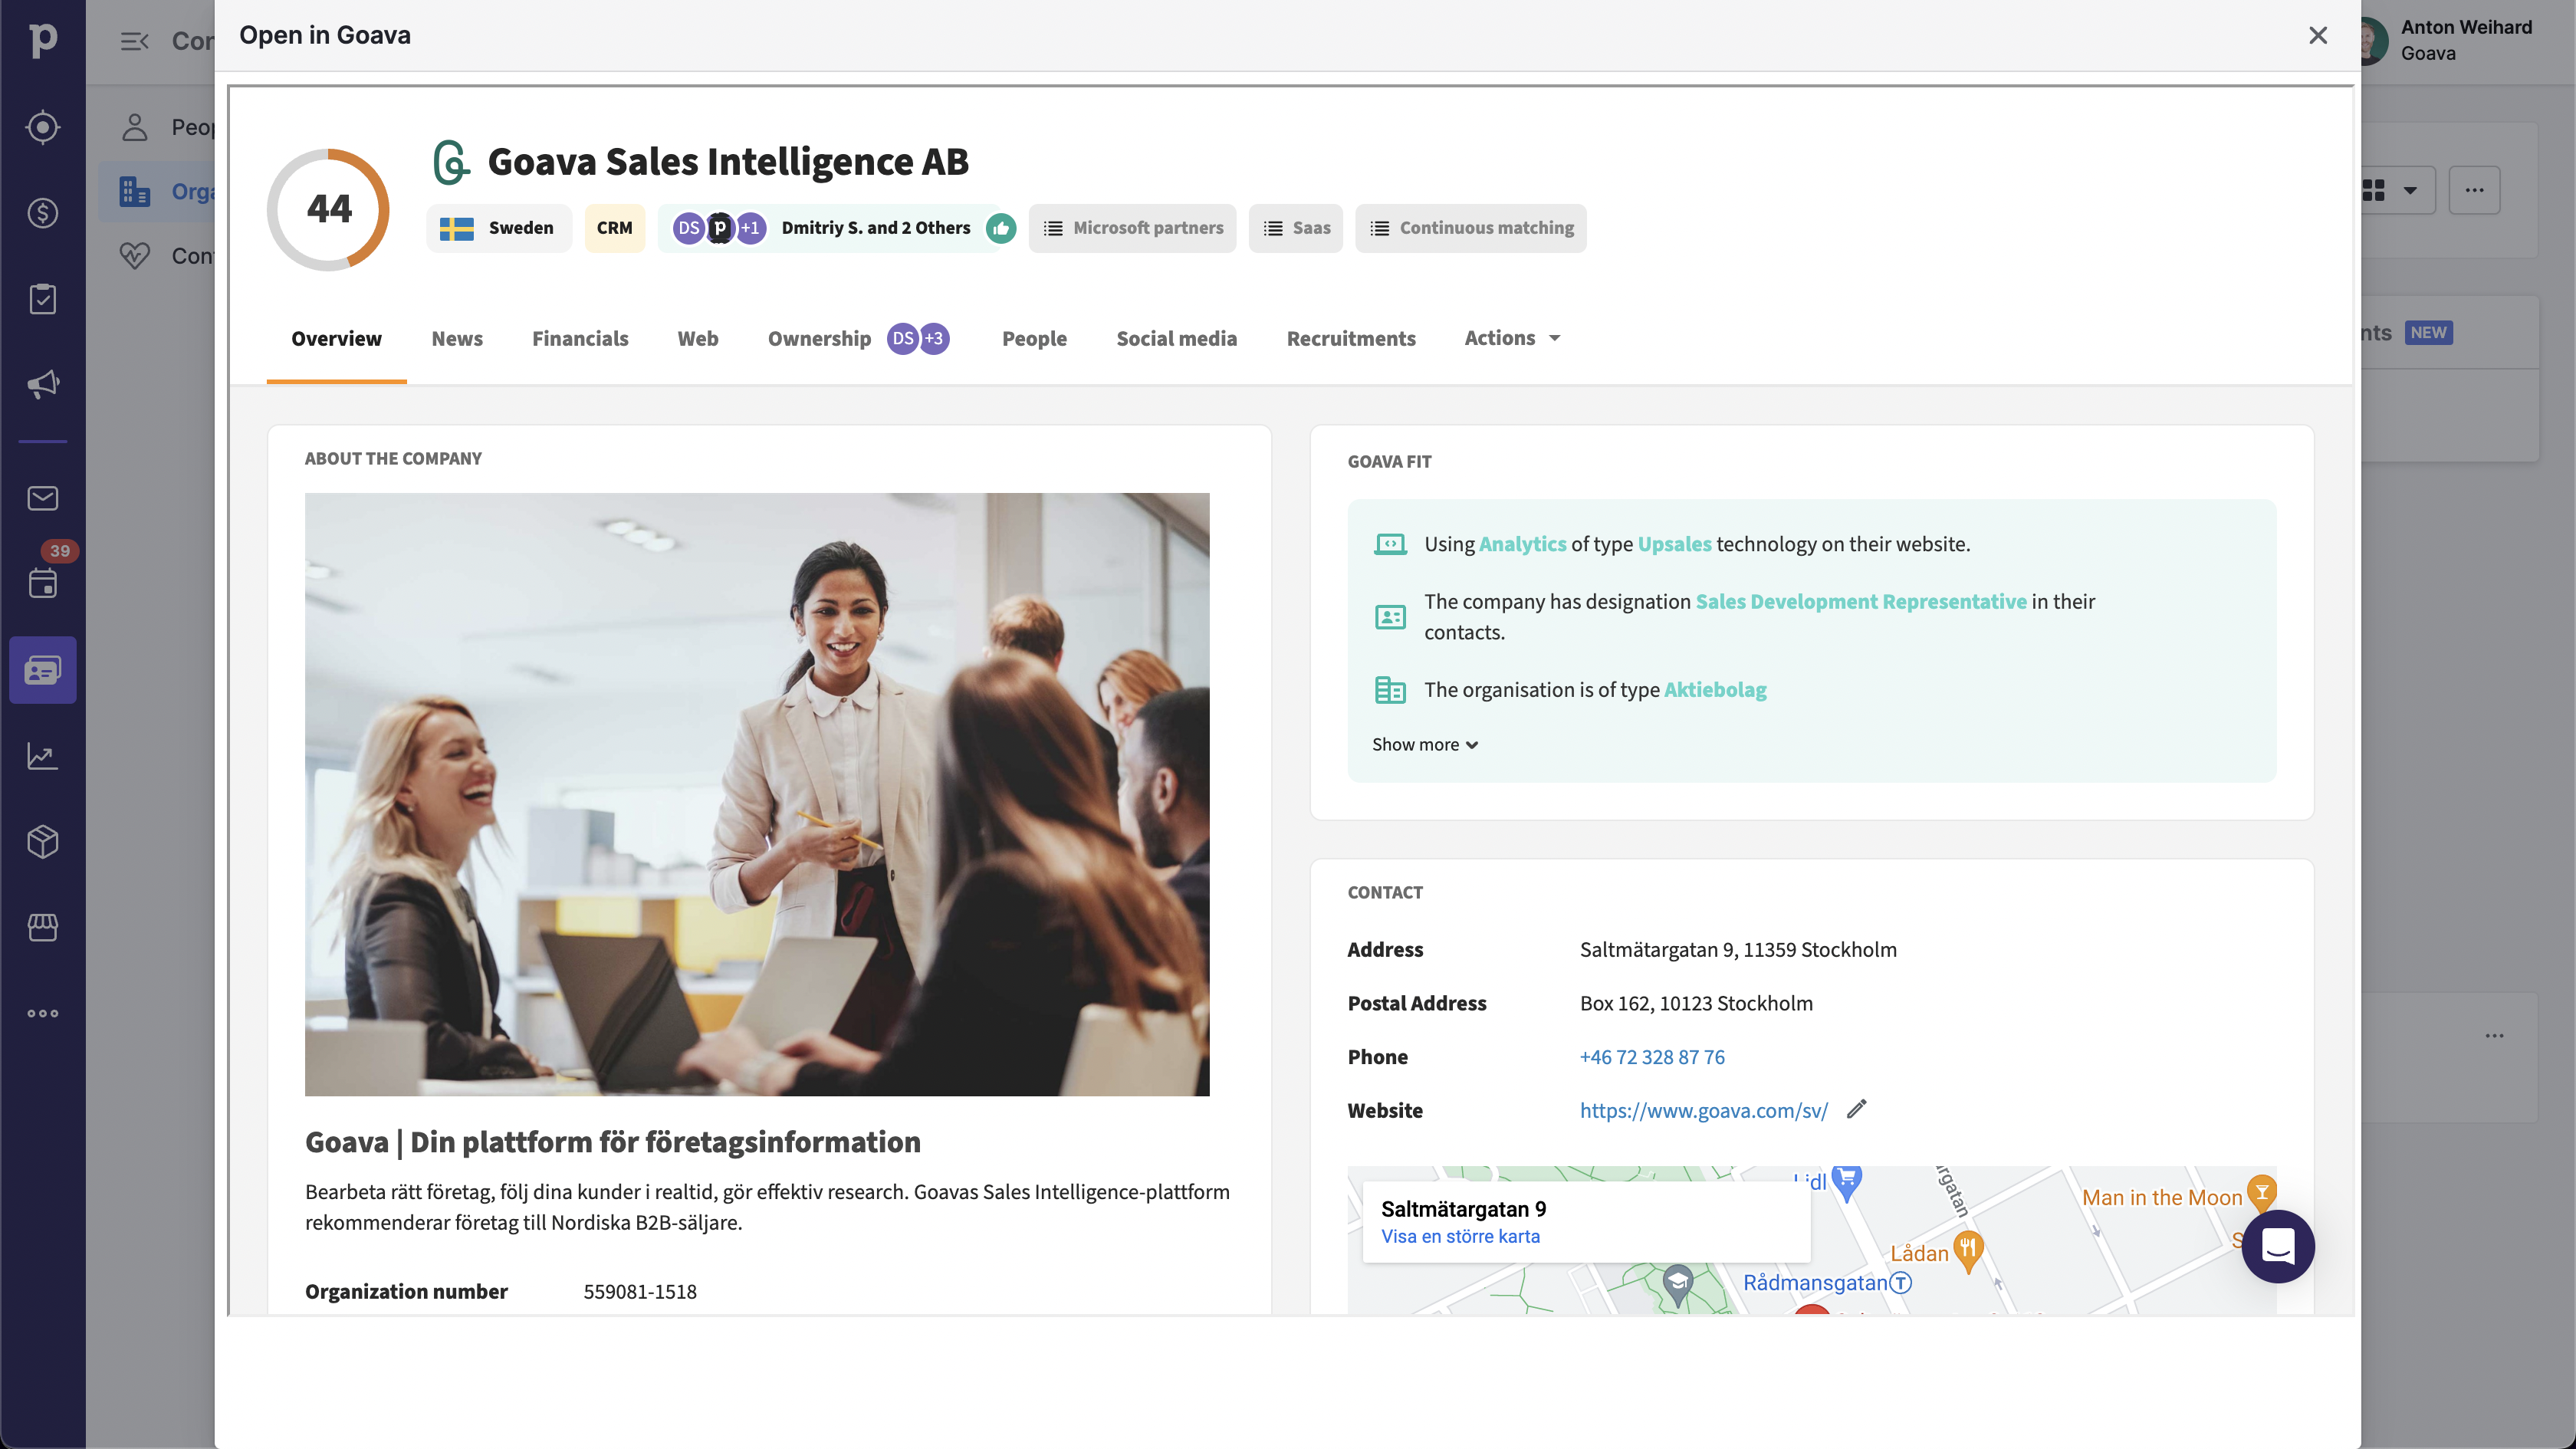
Task: Switch to the Overview tab
Action: click(336, 338)
